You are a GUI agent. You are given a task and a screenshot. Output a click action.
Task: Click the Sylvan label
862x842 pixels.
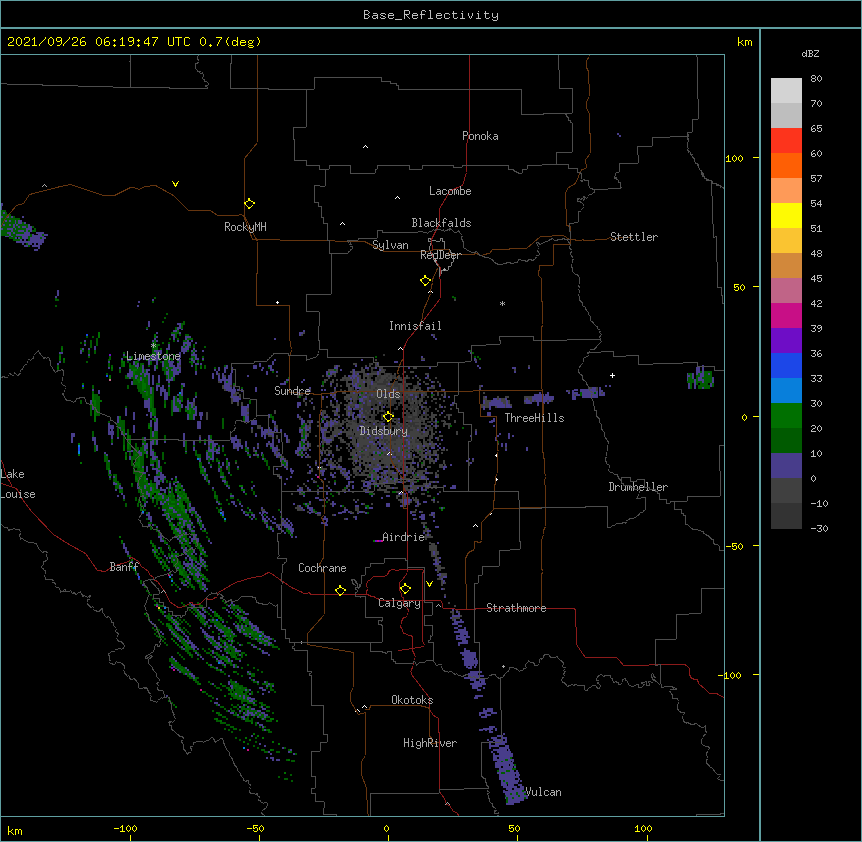pyautogui.click(x=390, y=245)
